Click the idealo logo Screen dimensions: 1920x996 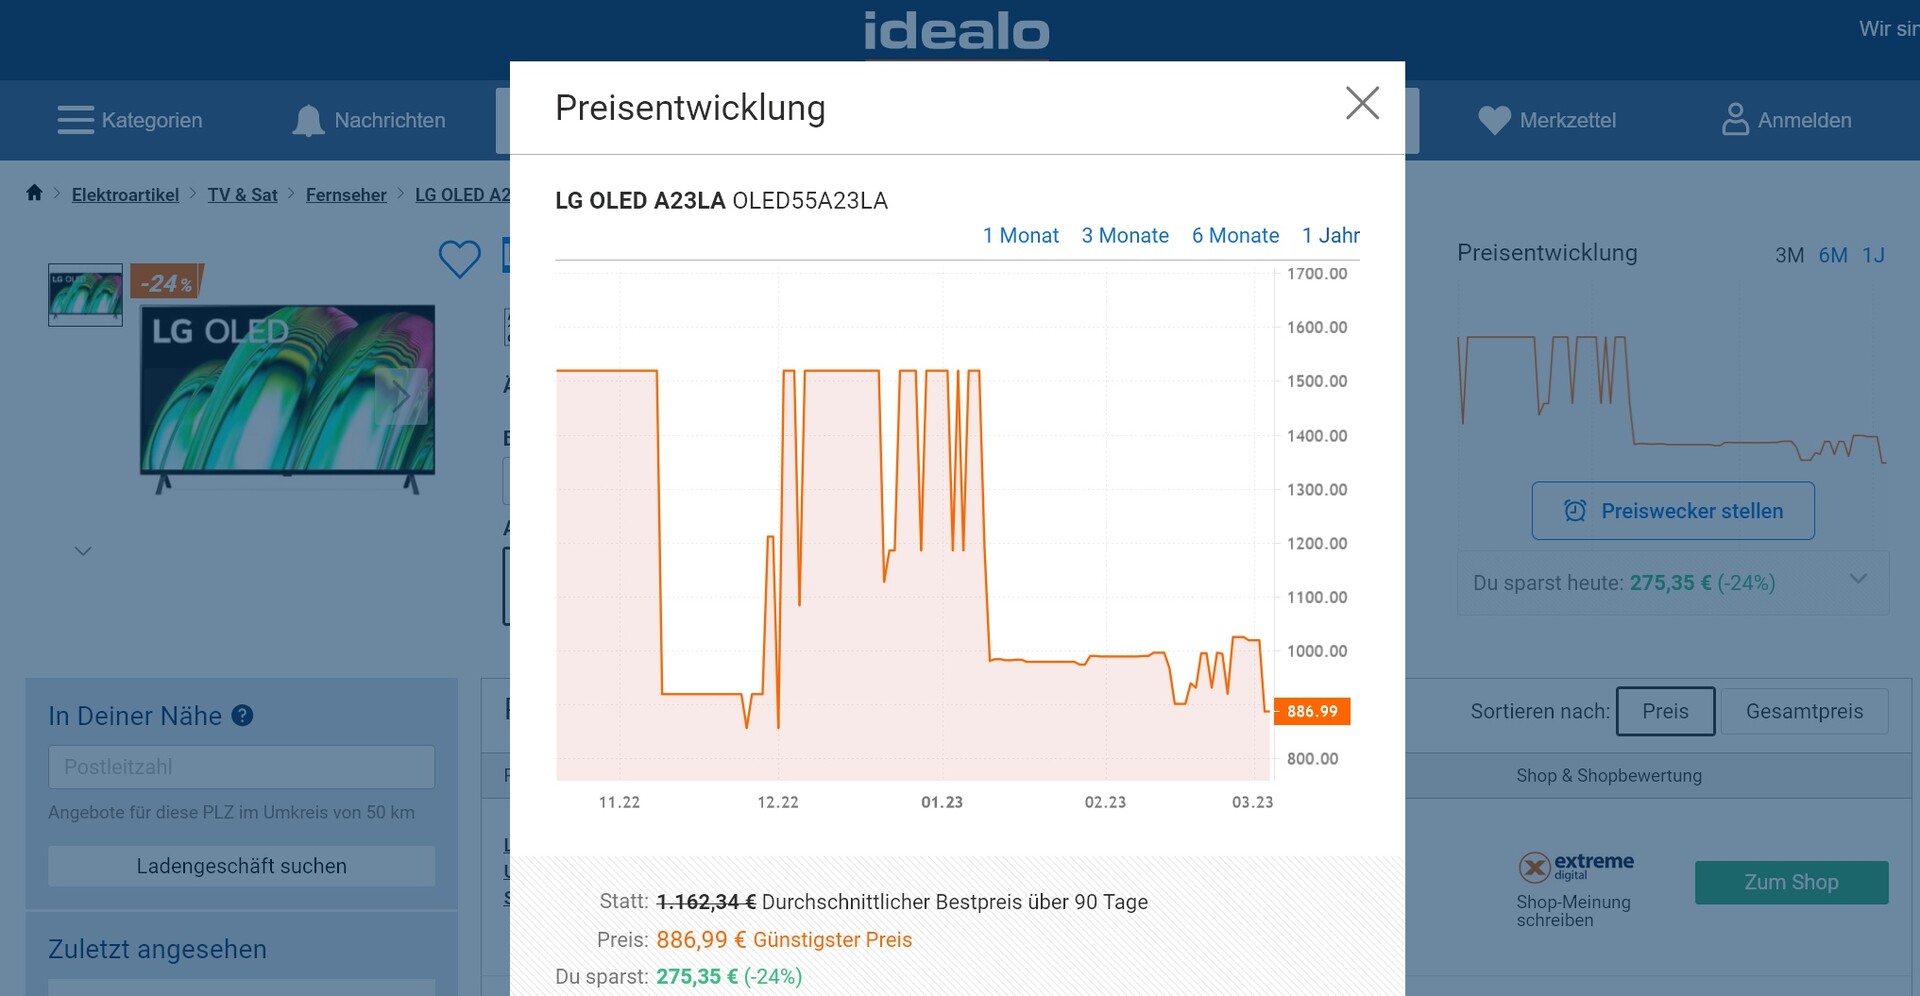pyautogui.click(x=956, y=32)
